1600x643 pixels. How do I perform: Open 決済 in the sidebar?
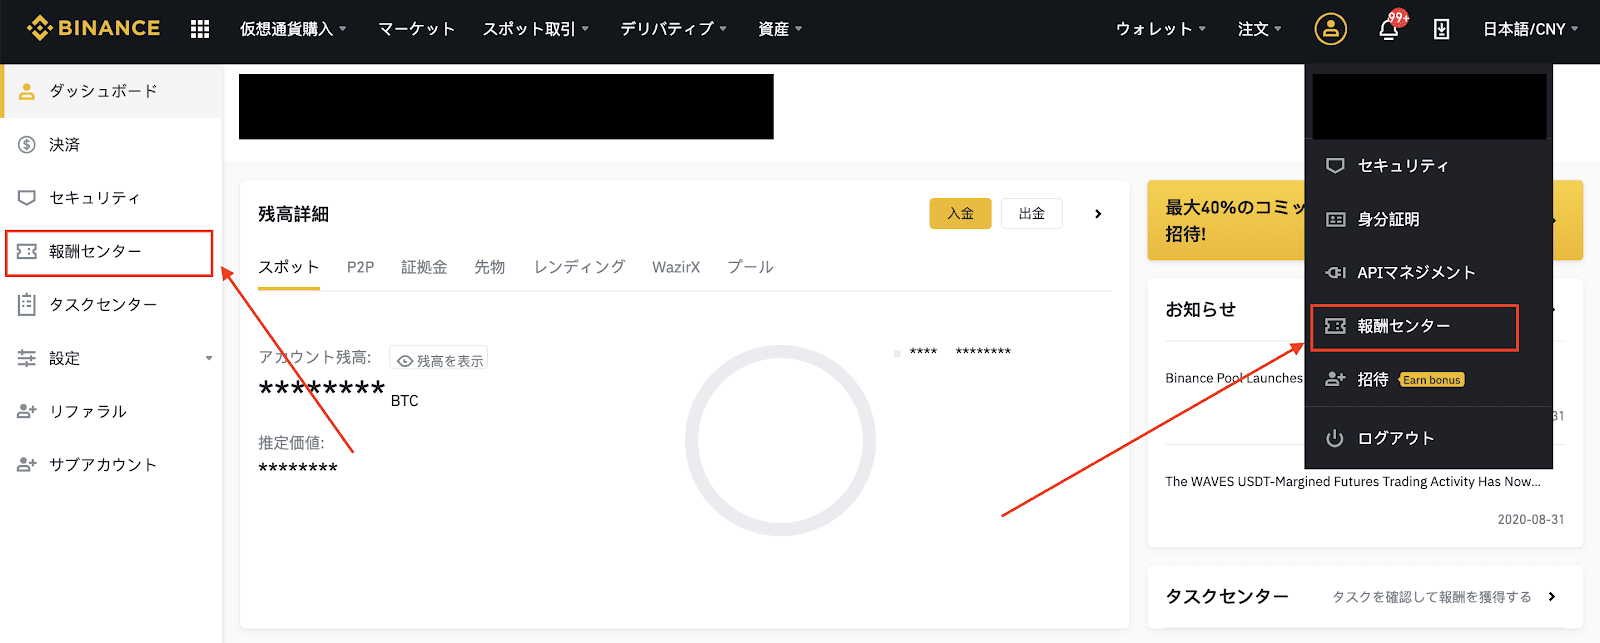click(x=111, y=145)
